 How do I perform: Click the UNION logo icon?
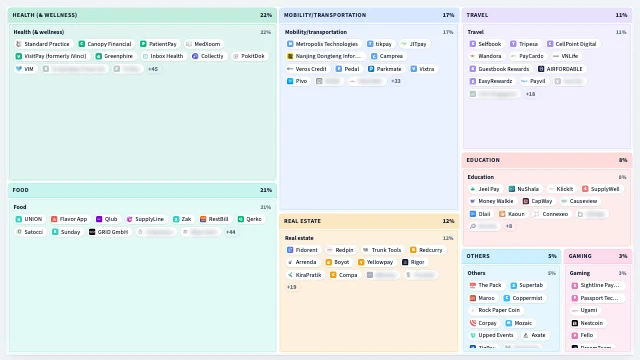tap(19, 219)
